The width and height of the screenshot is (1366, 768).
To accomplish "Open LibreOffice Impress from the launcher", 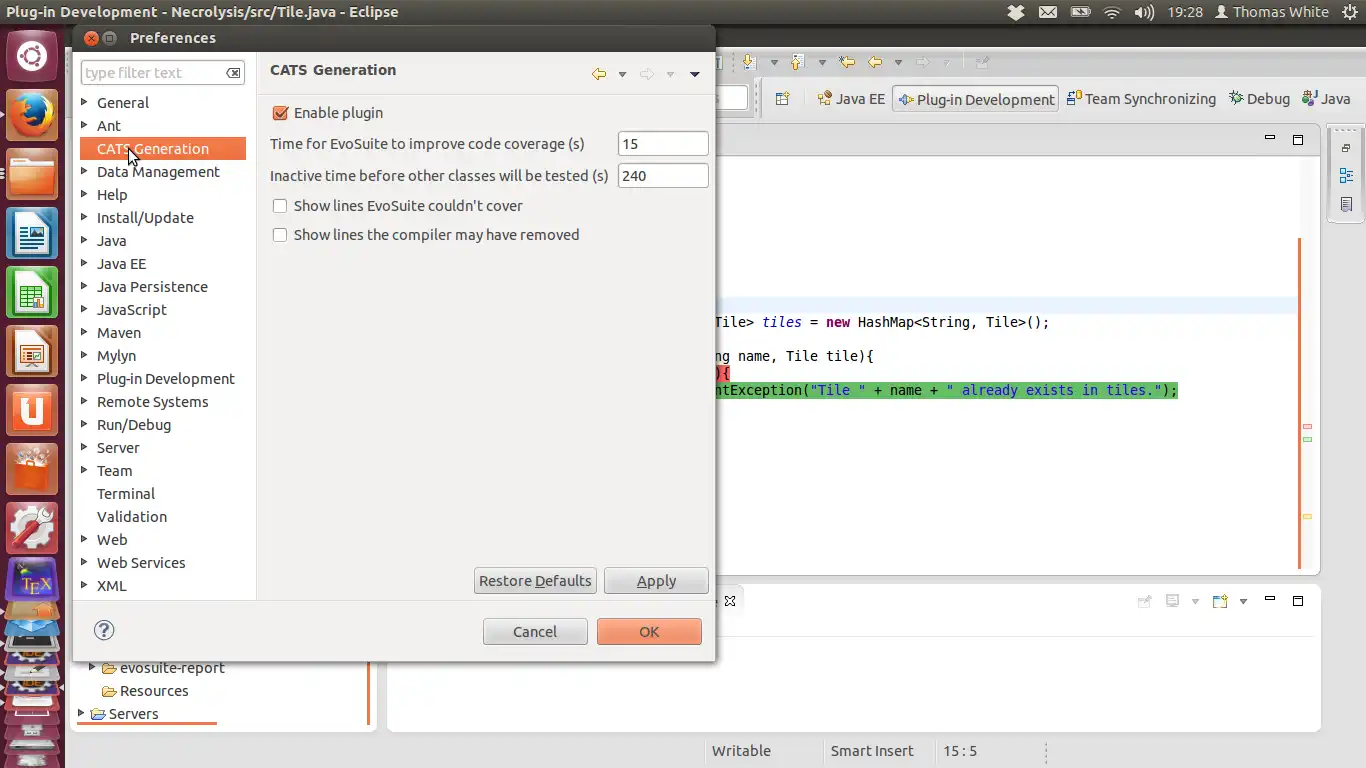I will (x=32, y=351).
